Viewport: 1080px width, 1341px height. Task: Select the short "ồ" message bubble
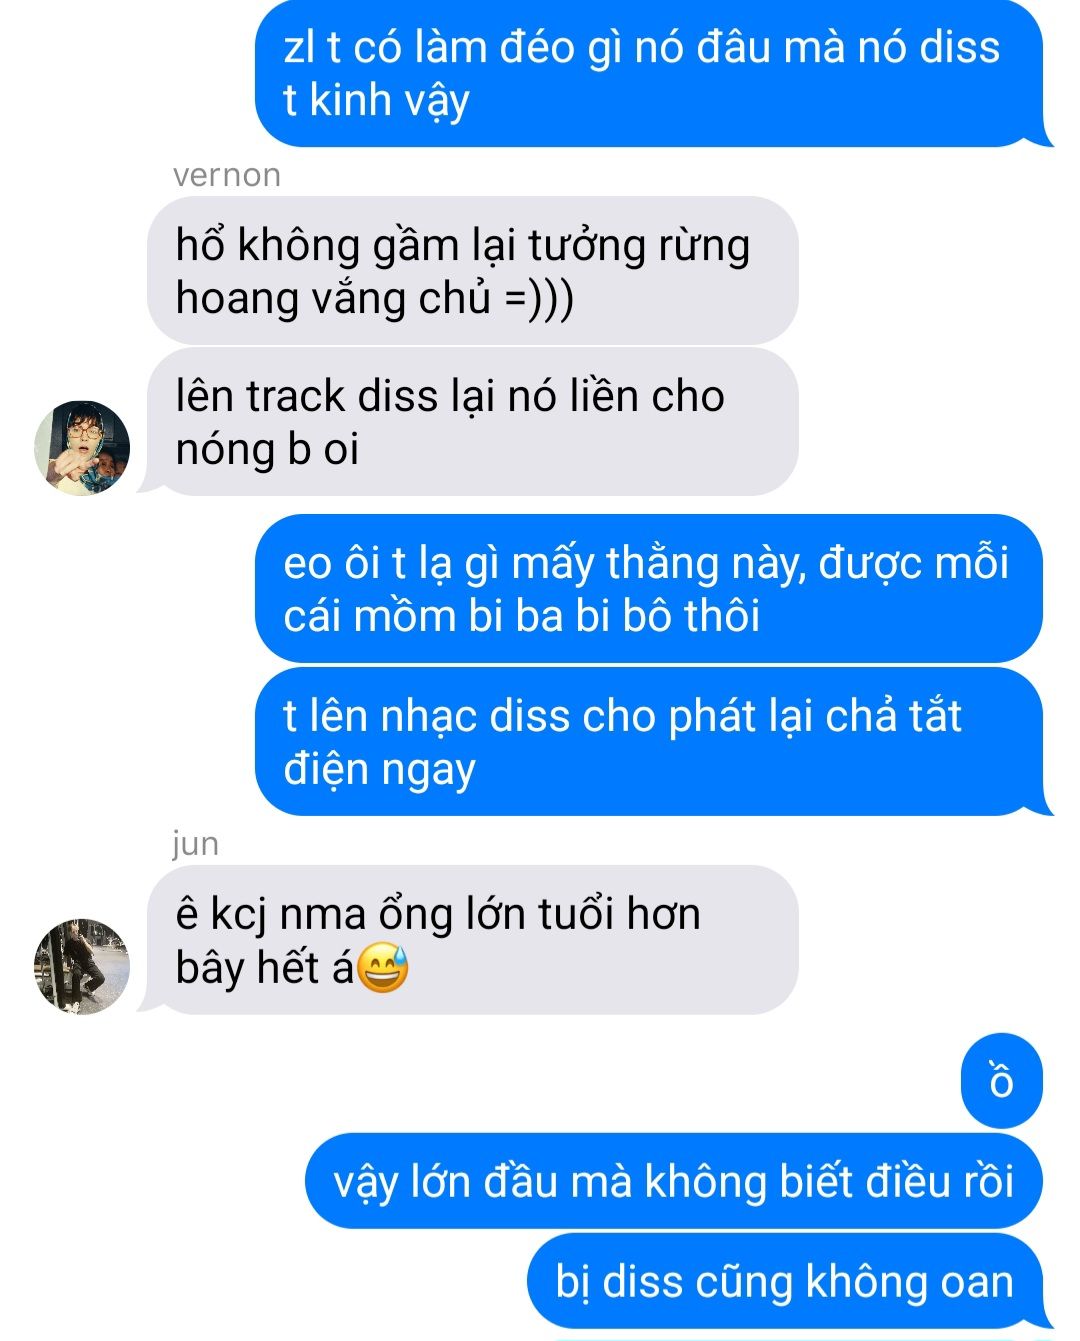(1002, 1081)
